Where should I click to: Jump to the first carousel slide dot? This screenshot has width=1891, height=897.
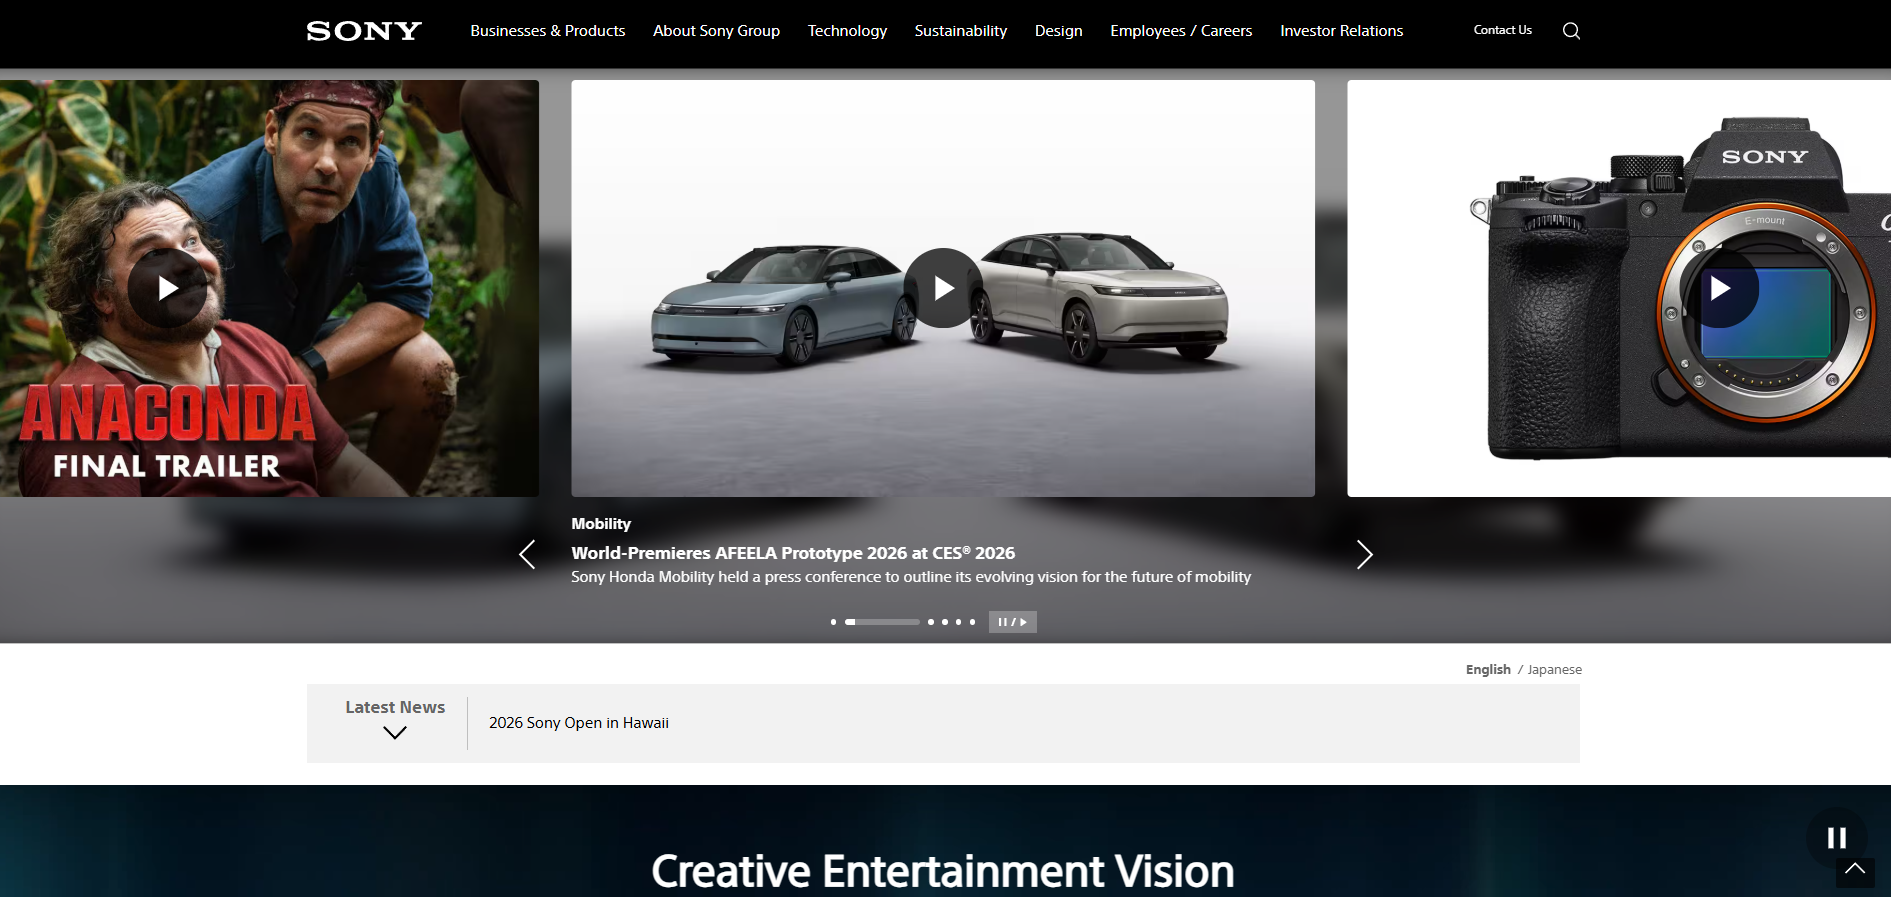pyautogui.click(x=833, y=622)
